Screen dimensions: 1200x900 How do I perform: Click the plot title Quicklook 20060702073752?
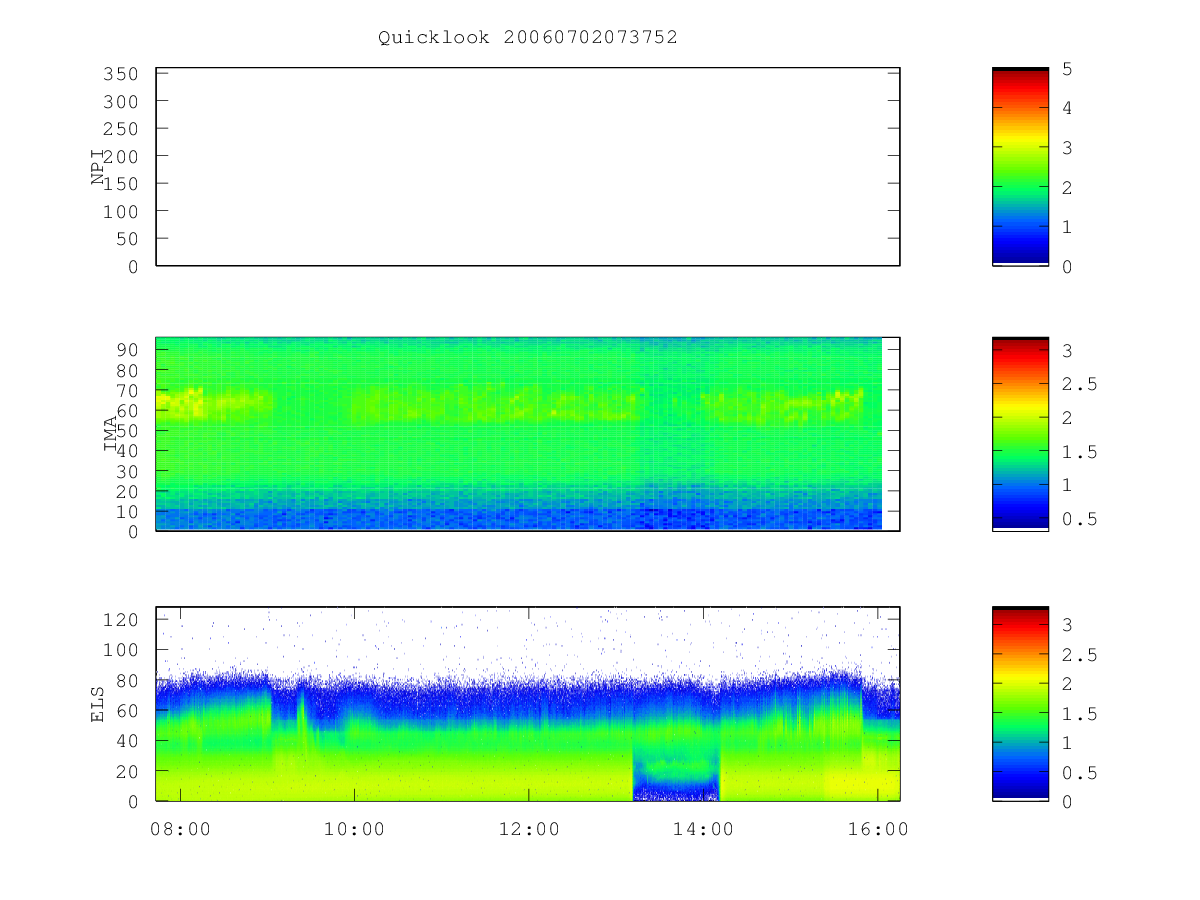pyautogui.click(x=528, y=38)
